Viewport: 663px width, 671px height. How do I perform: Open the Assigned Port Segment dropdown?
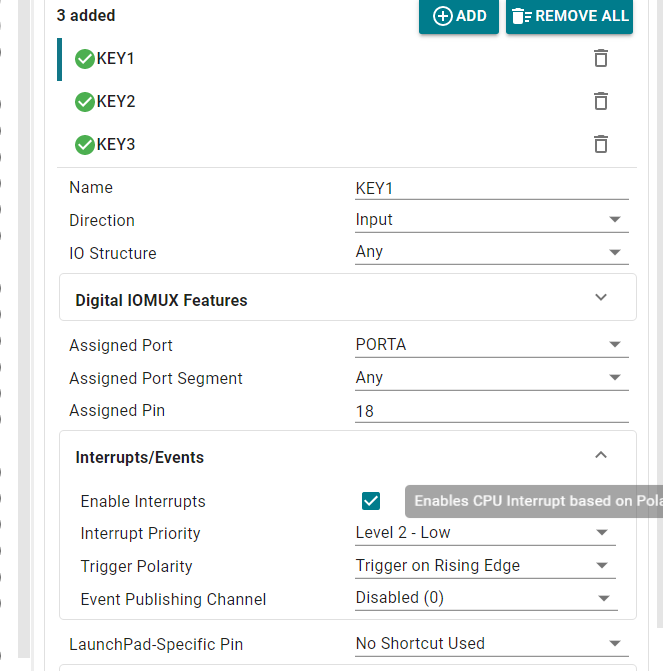coord(492,378)
